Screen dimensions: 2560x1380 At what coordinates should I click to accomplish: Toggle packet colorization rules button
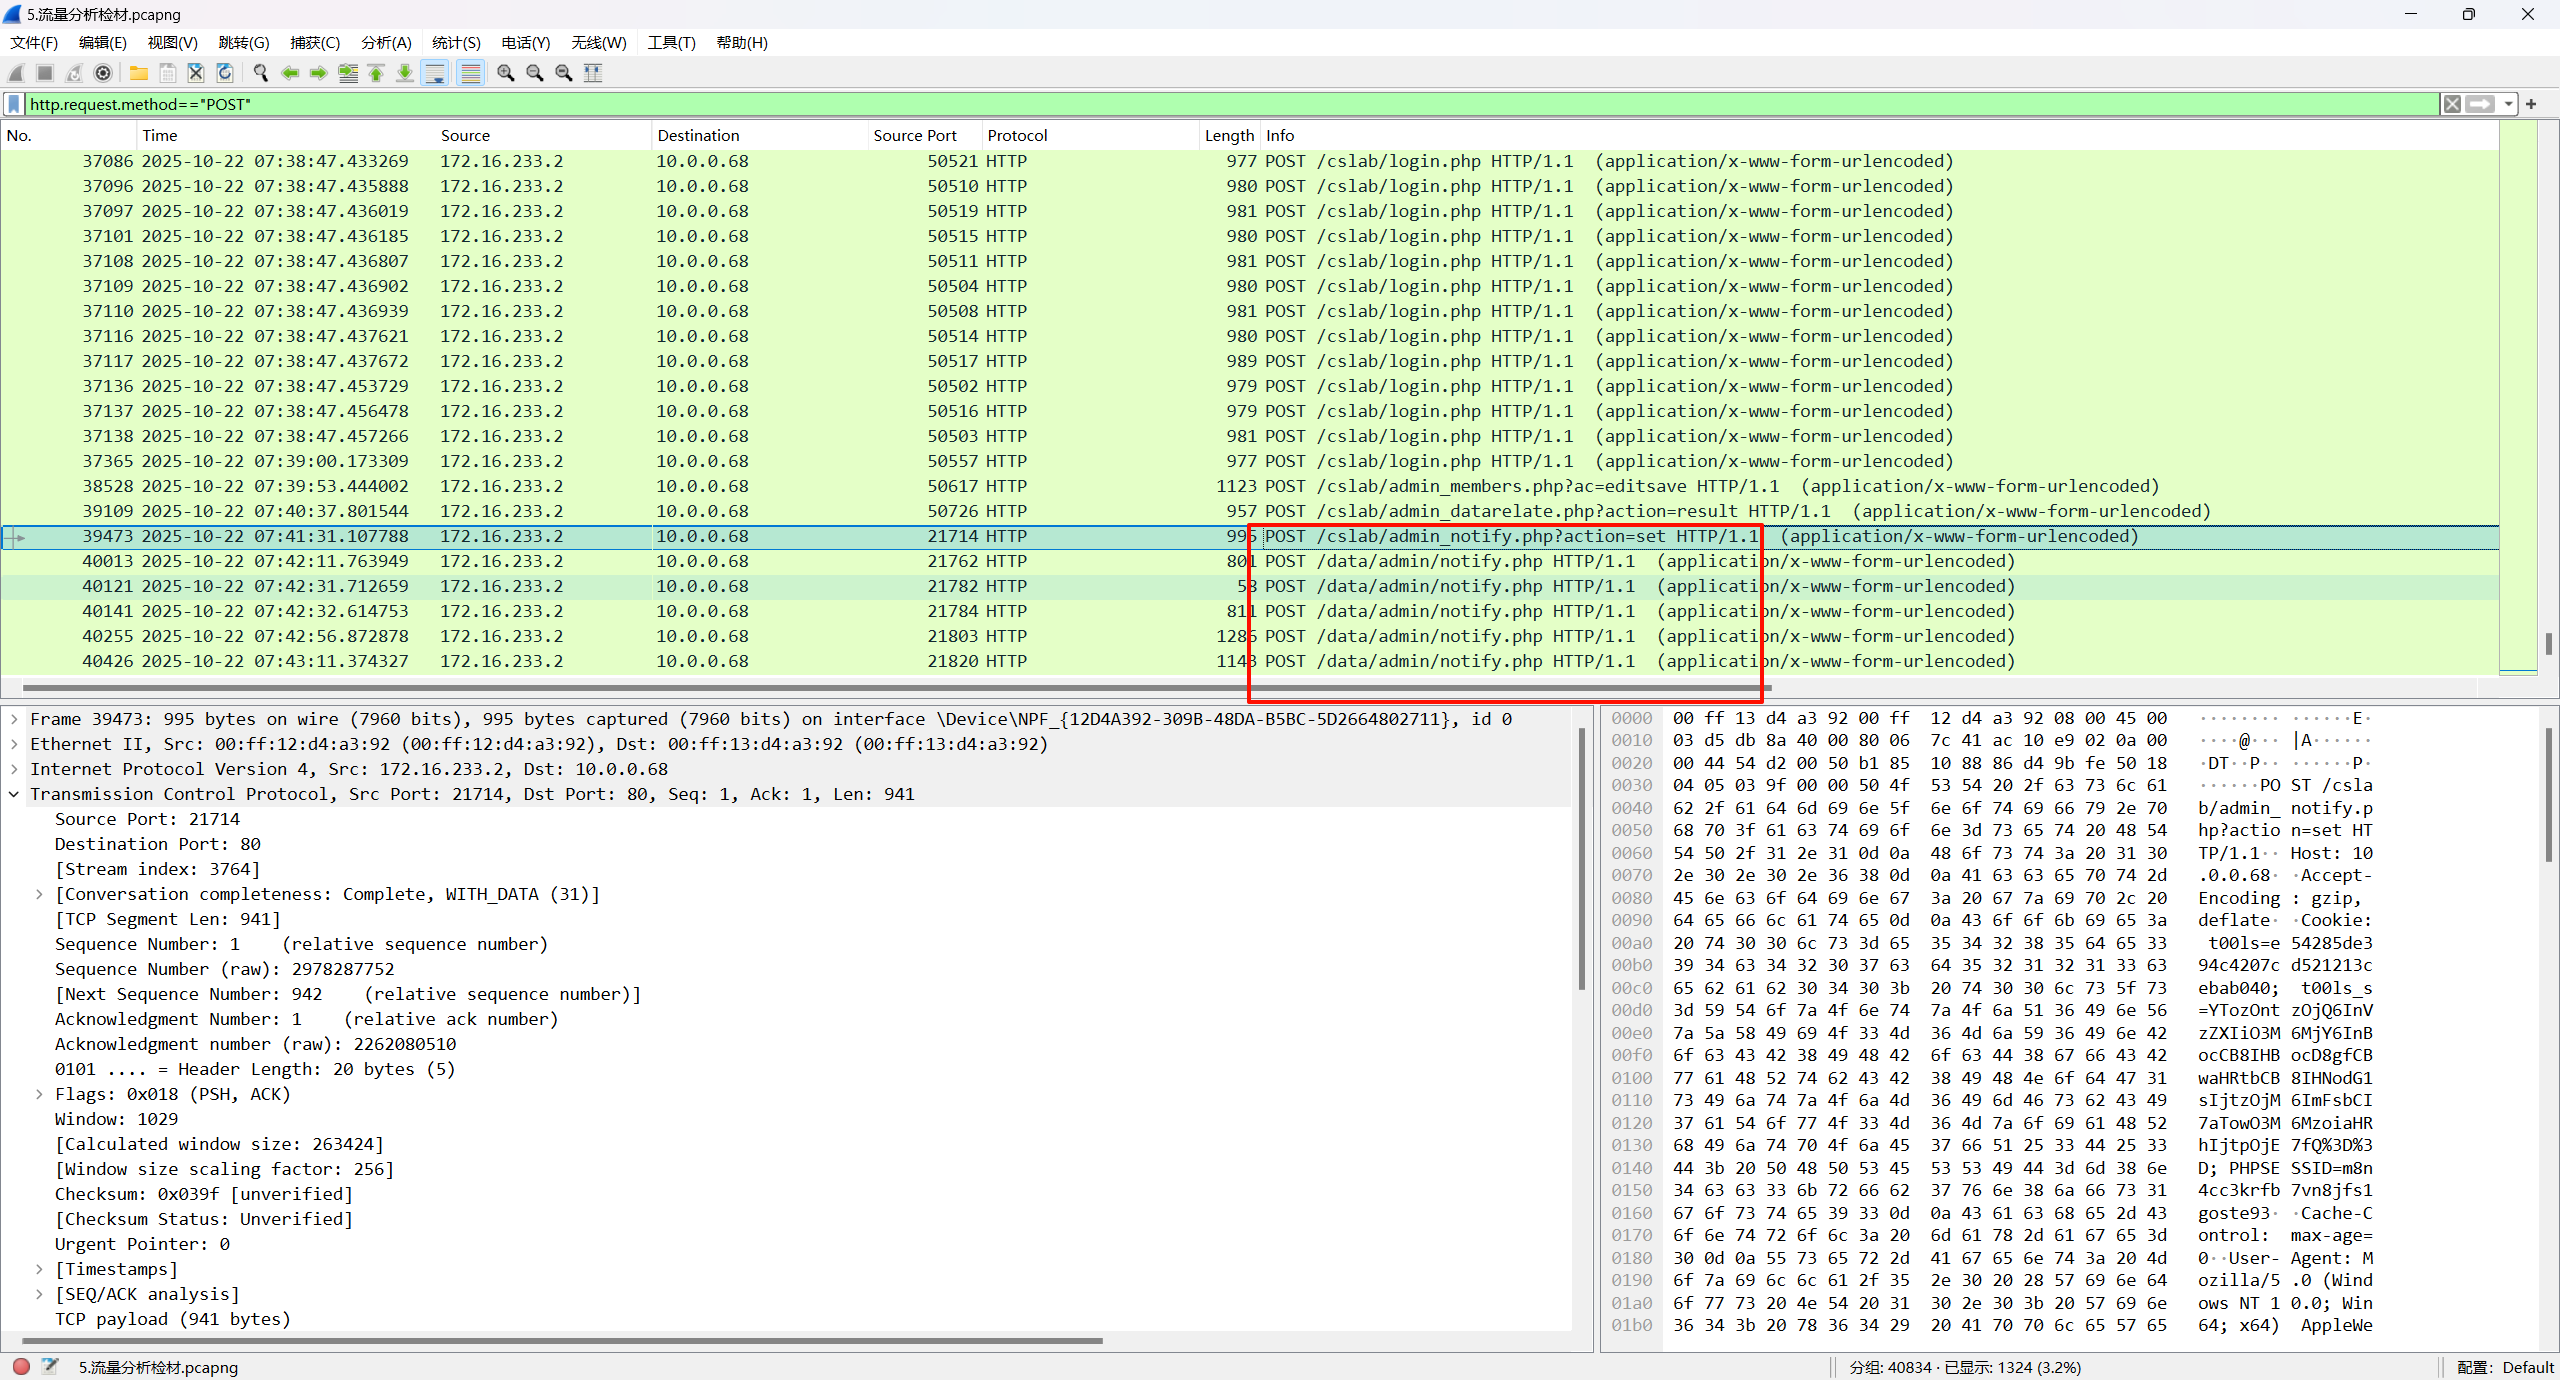tap(470, 73)
